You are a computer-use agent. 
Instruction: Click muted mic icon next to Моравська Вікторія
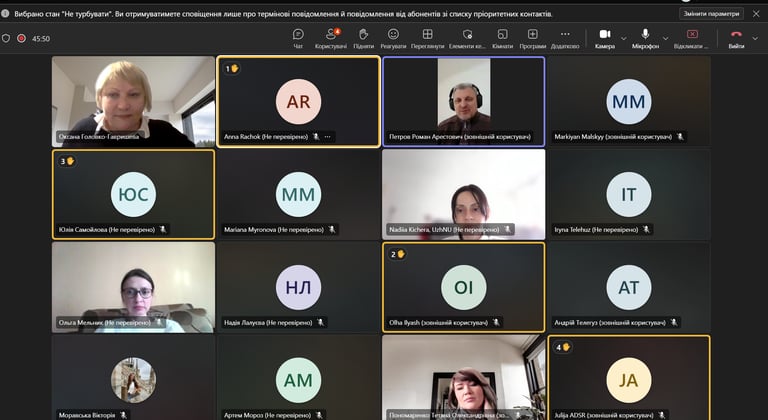point(123,415)
